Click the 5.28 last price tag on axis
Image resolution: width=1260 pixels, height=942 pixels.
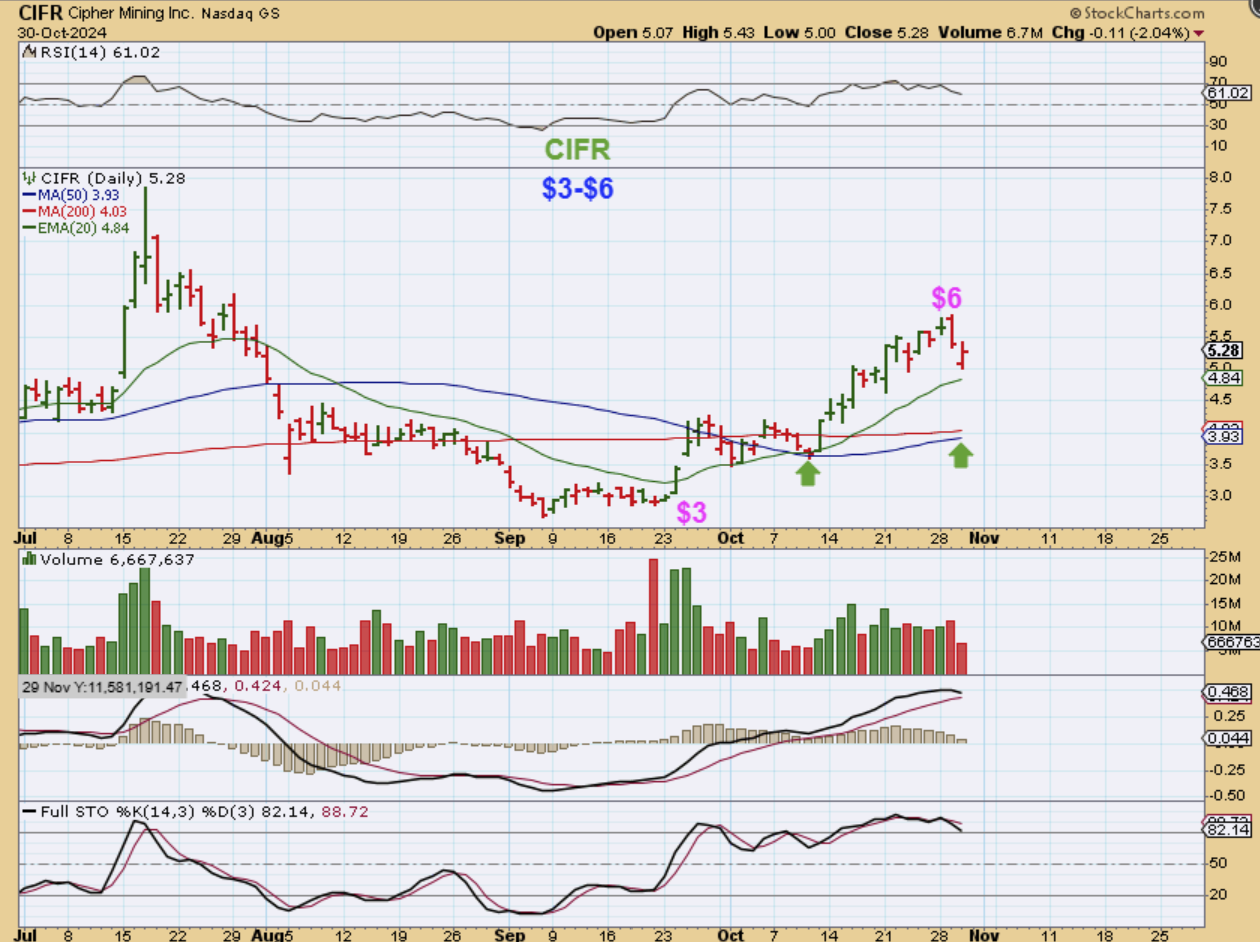(1224, 351)
